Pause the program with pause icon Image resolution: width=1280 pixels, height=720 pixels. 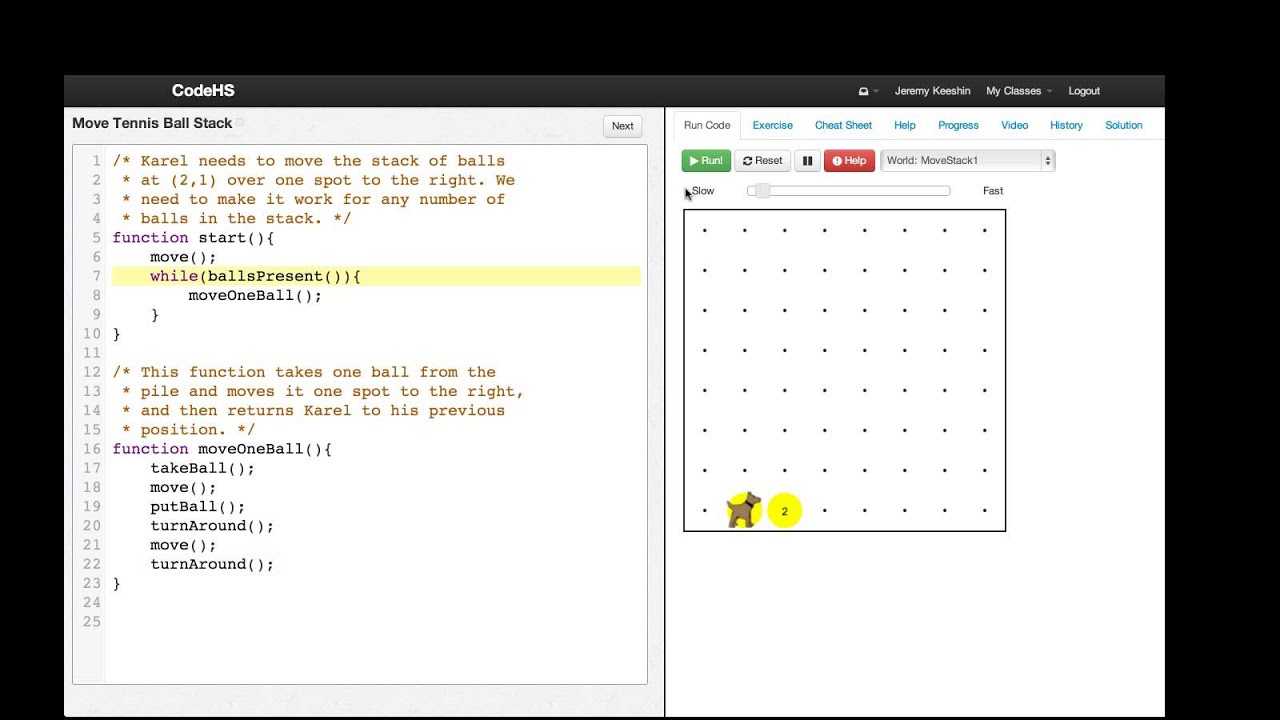(x=807, y=160)
